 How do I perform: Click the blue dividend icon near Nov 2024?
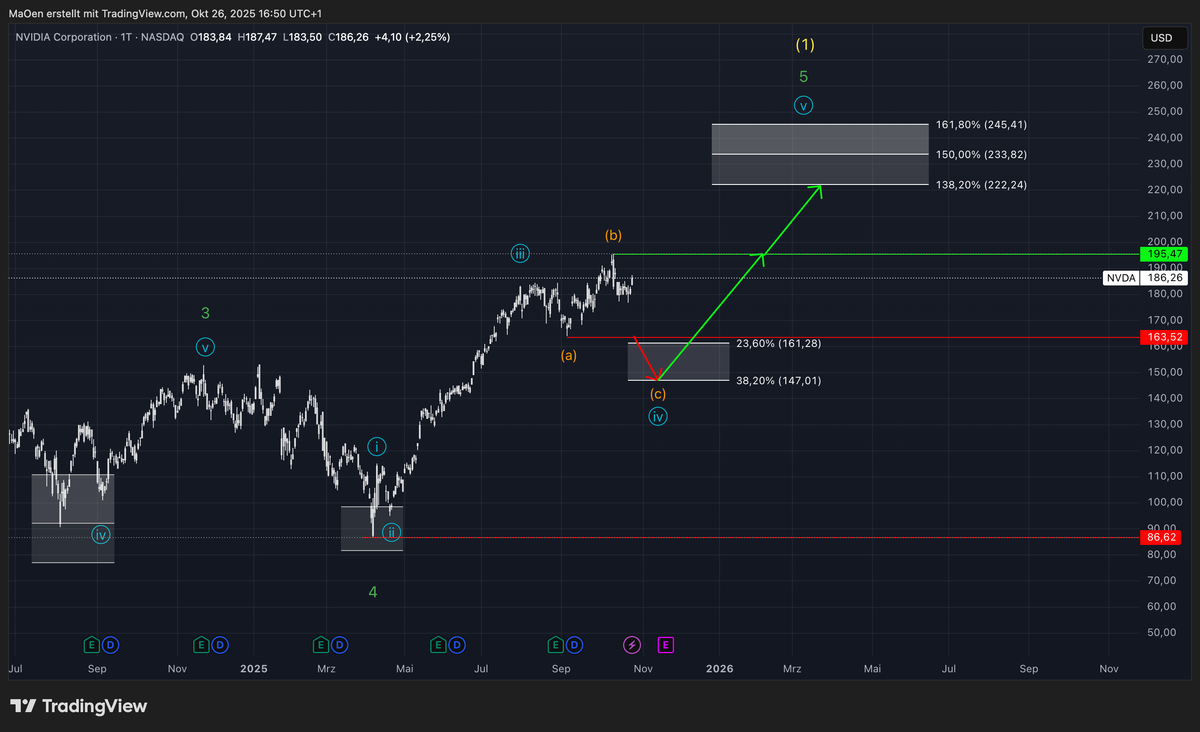[219, 645]
